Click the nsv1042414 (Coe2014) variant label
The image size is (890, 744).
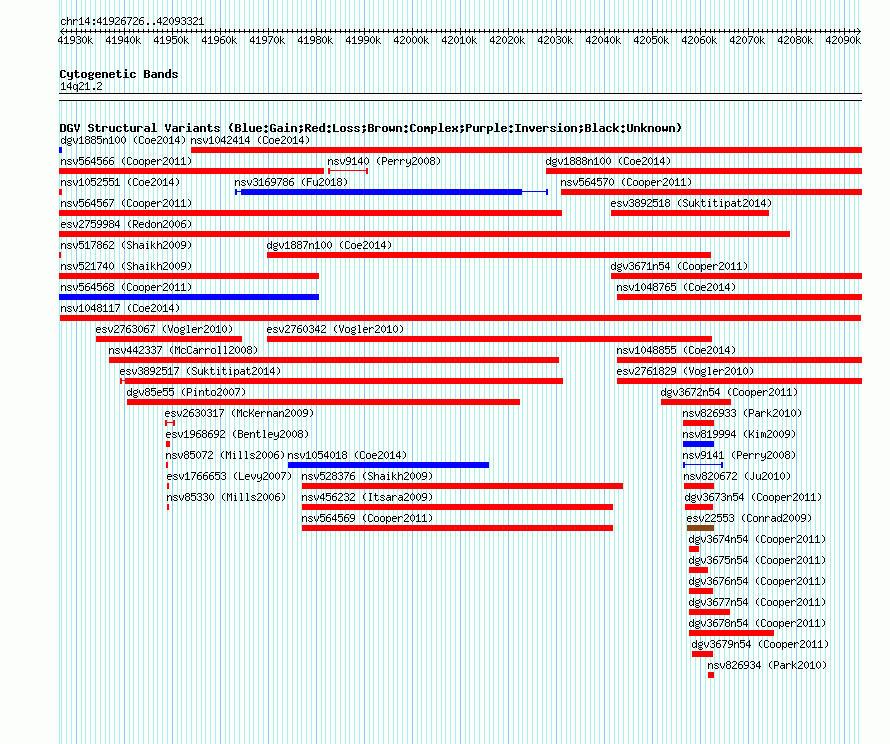[x=250, y=140]
